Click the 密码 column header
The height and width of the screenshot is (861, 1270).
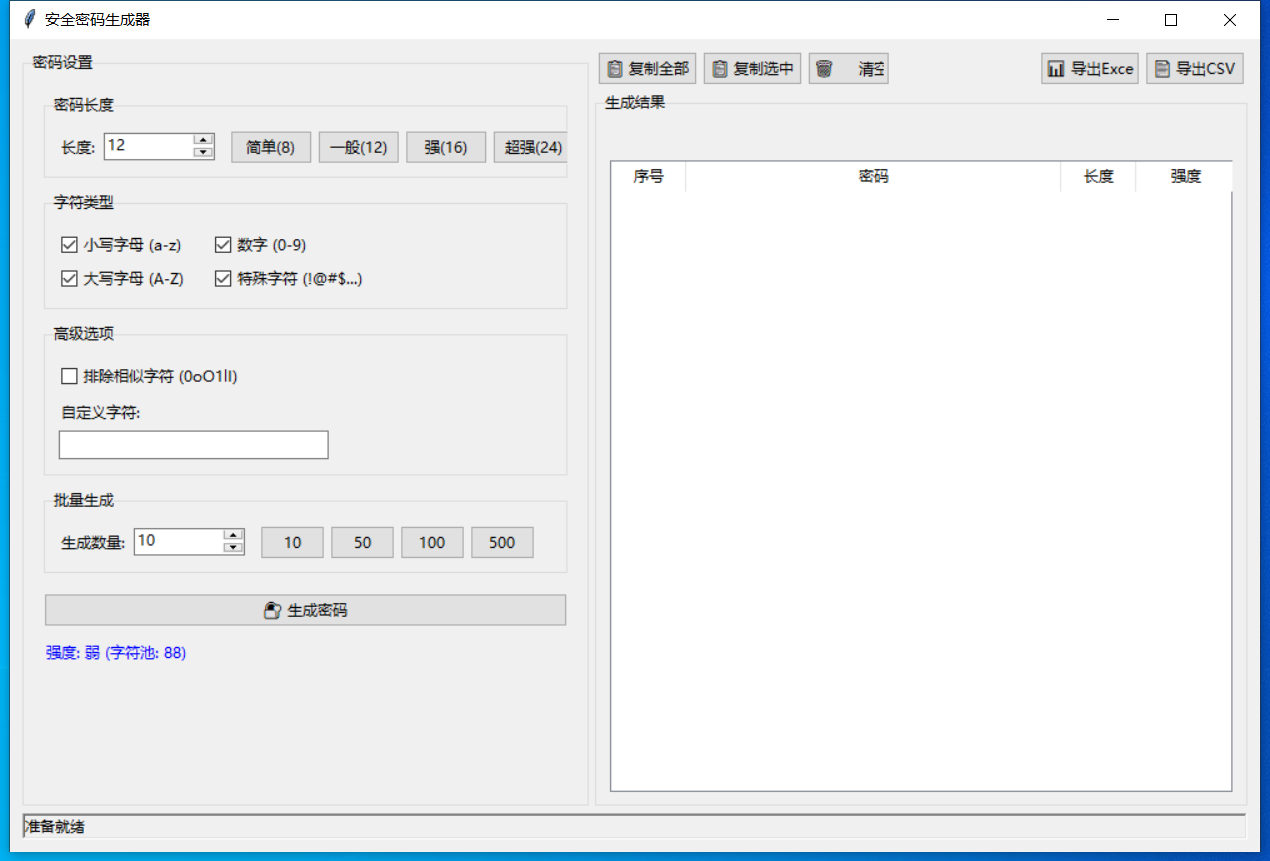(x=873, y=177)
